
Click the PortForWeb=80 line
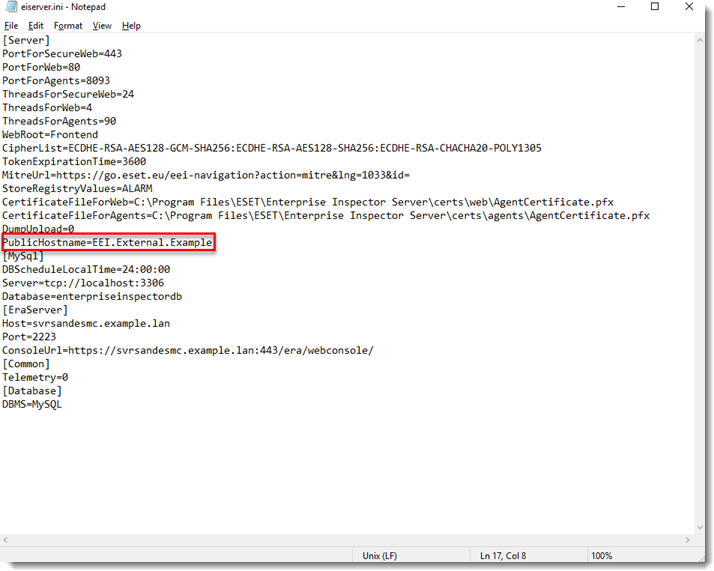(x=41, y=67)
